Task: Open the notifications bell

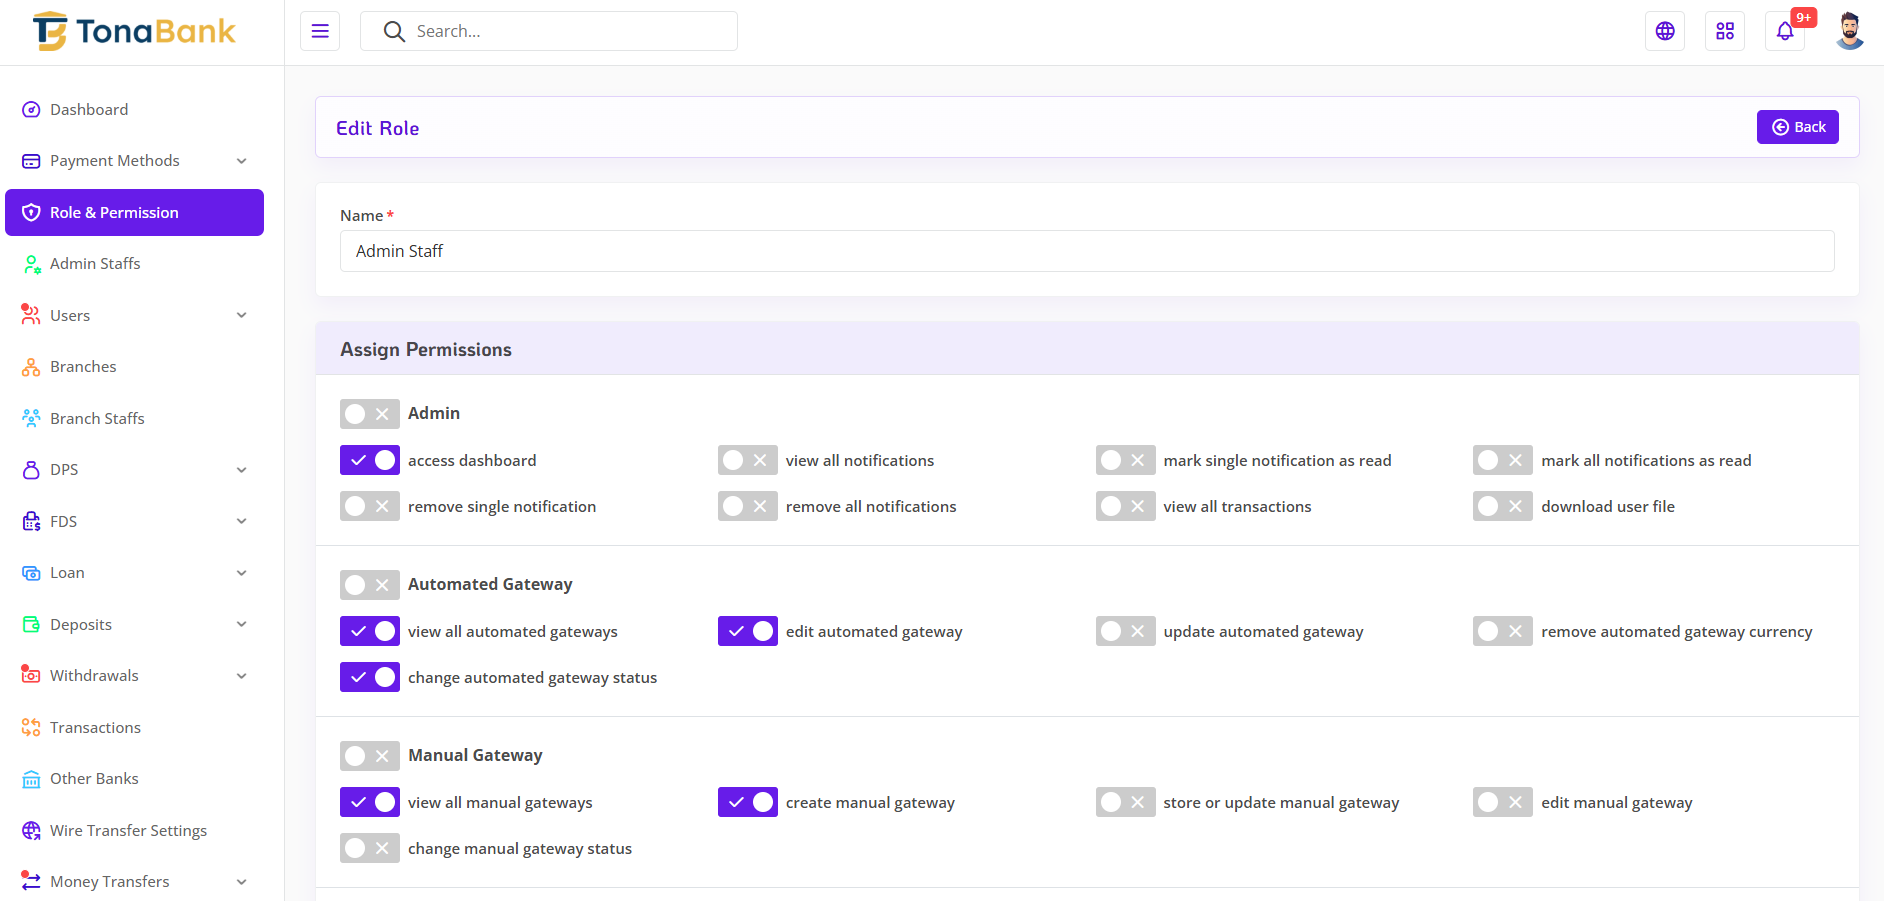Action: pos(1785,31)
